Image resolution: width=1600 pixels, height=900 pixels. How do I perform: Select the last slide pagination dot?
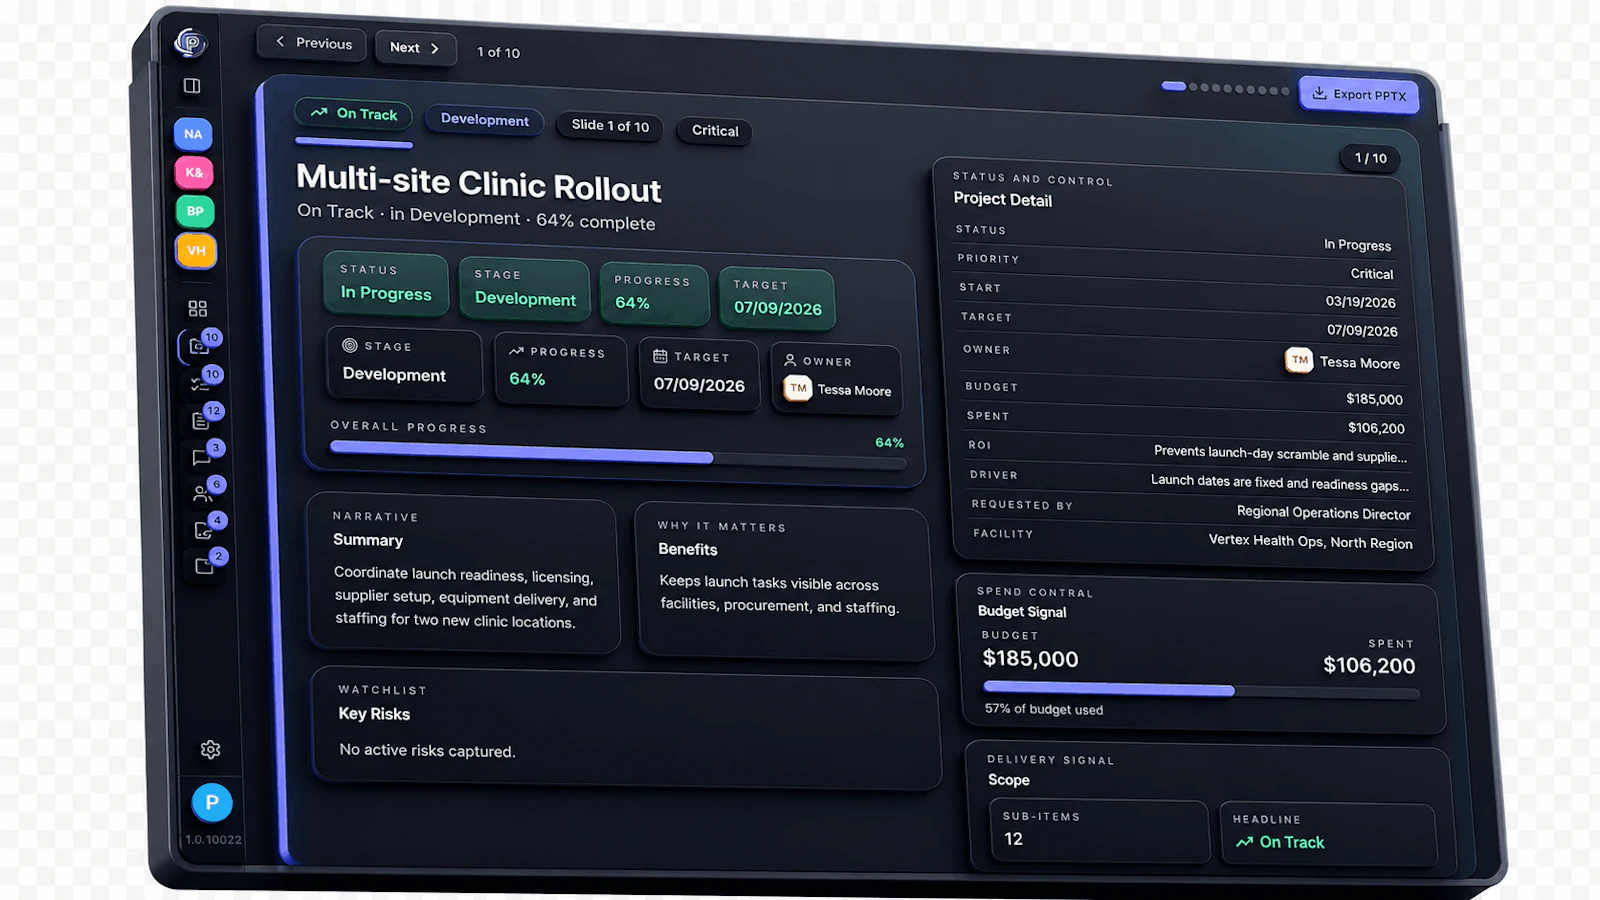tap(1285, 91)
